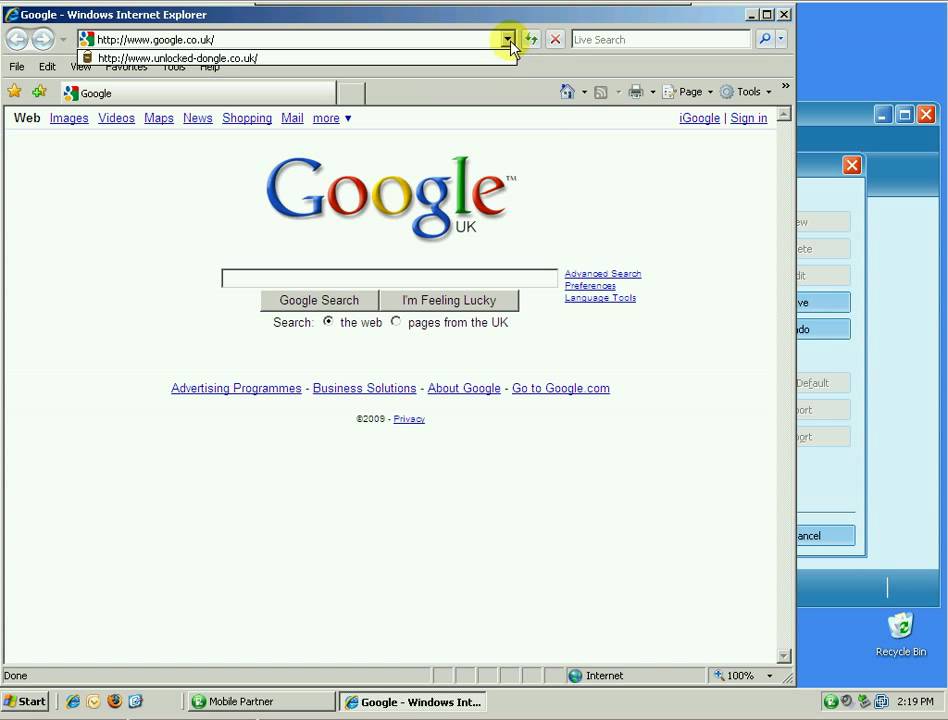The width and height of the screenshot is (948, 720).
Task: Click the Add to Favorites icon
Action: tap(39, 91)
